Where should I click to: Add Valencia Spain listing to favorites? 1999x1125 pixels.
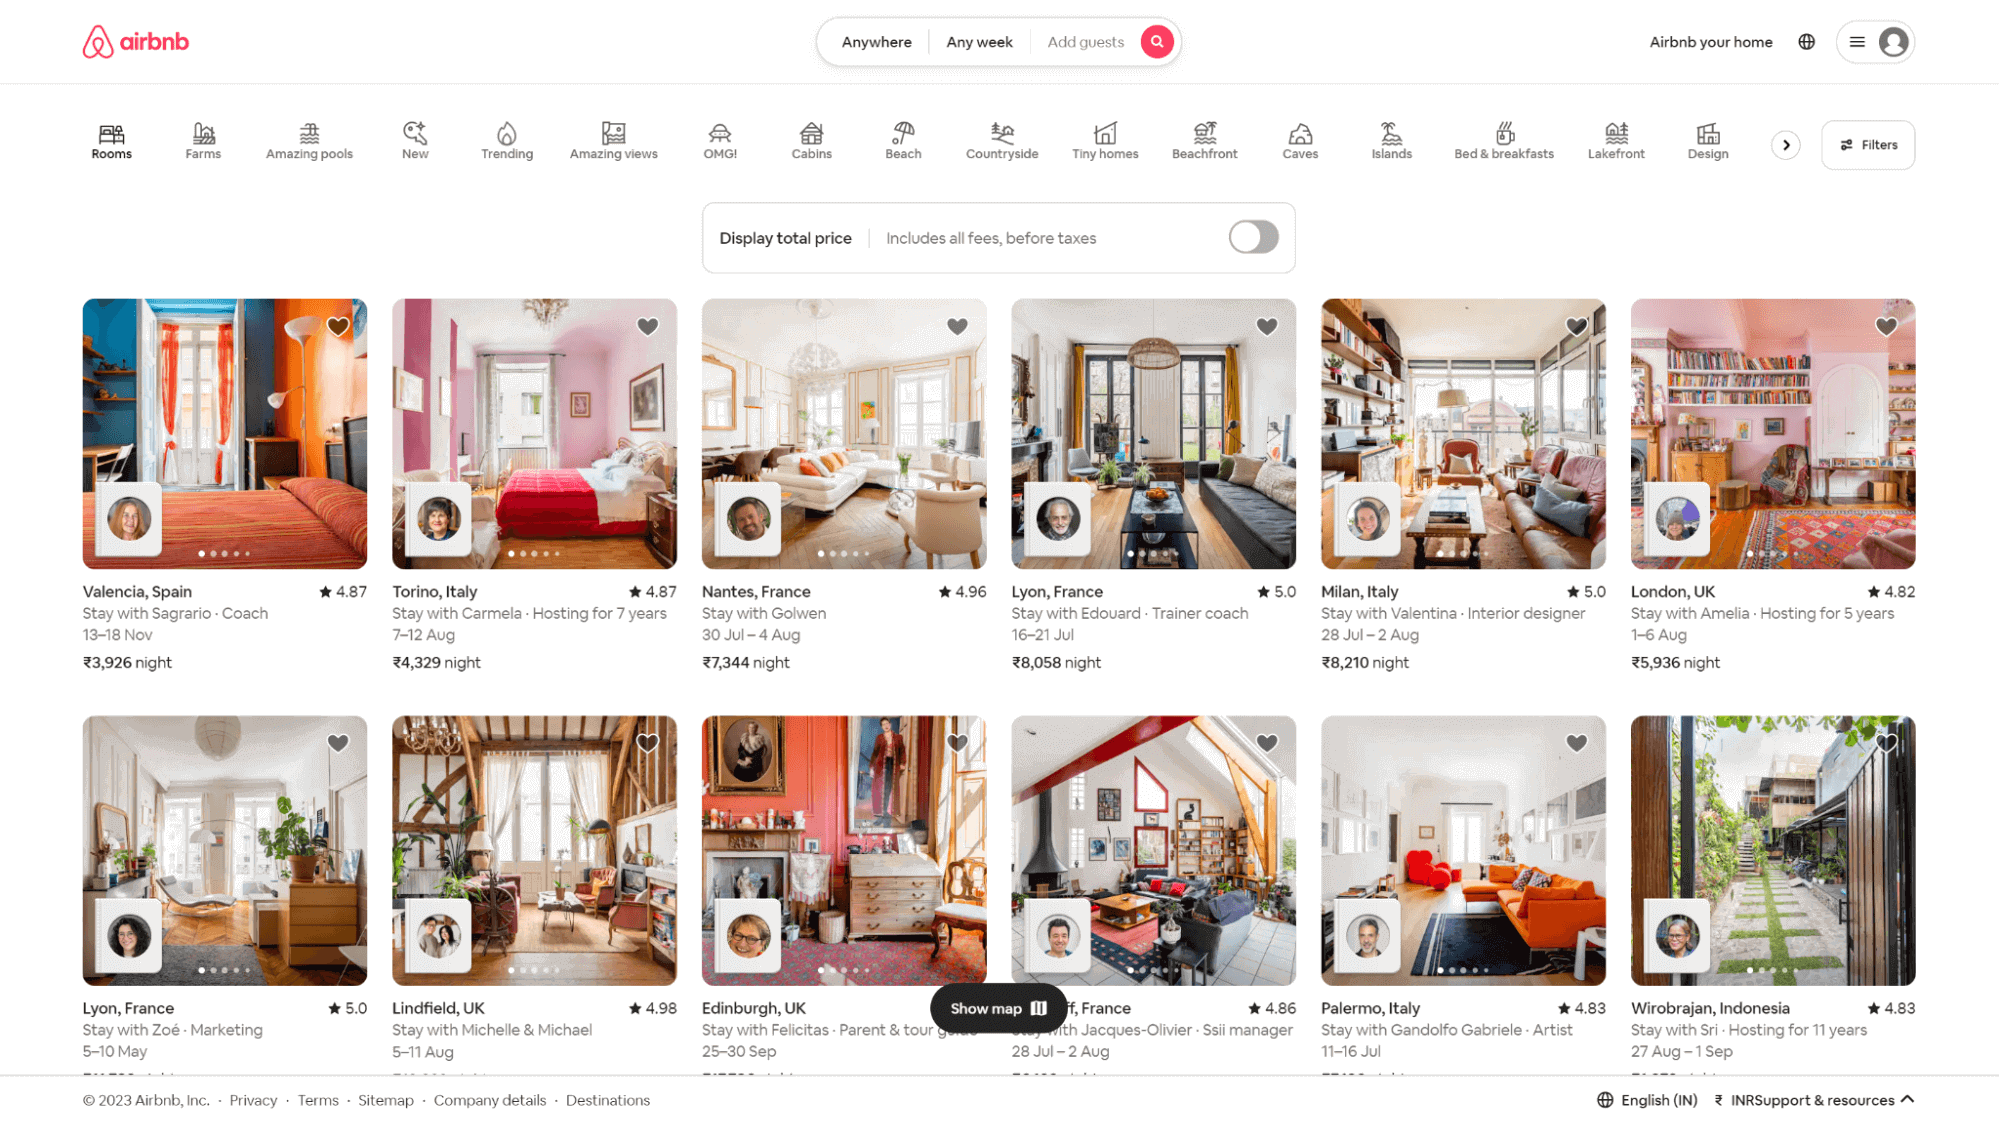click(338, 326)
